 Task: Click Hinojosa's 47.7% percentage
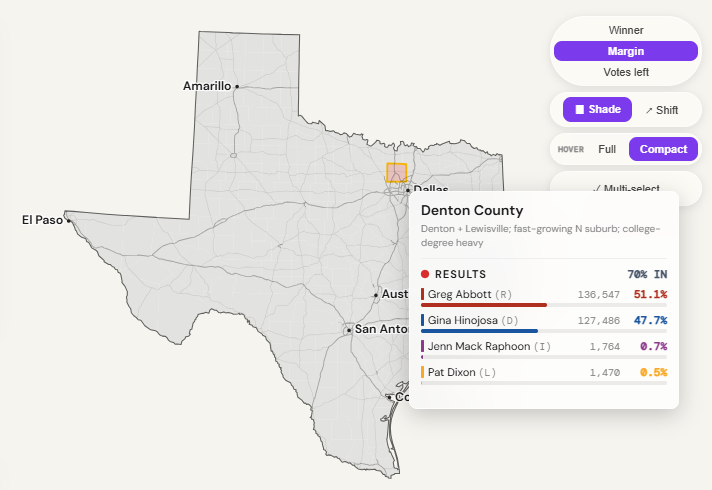[x=650, y=320]
